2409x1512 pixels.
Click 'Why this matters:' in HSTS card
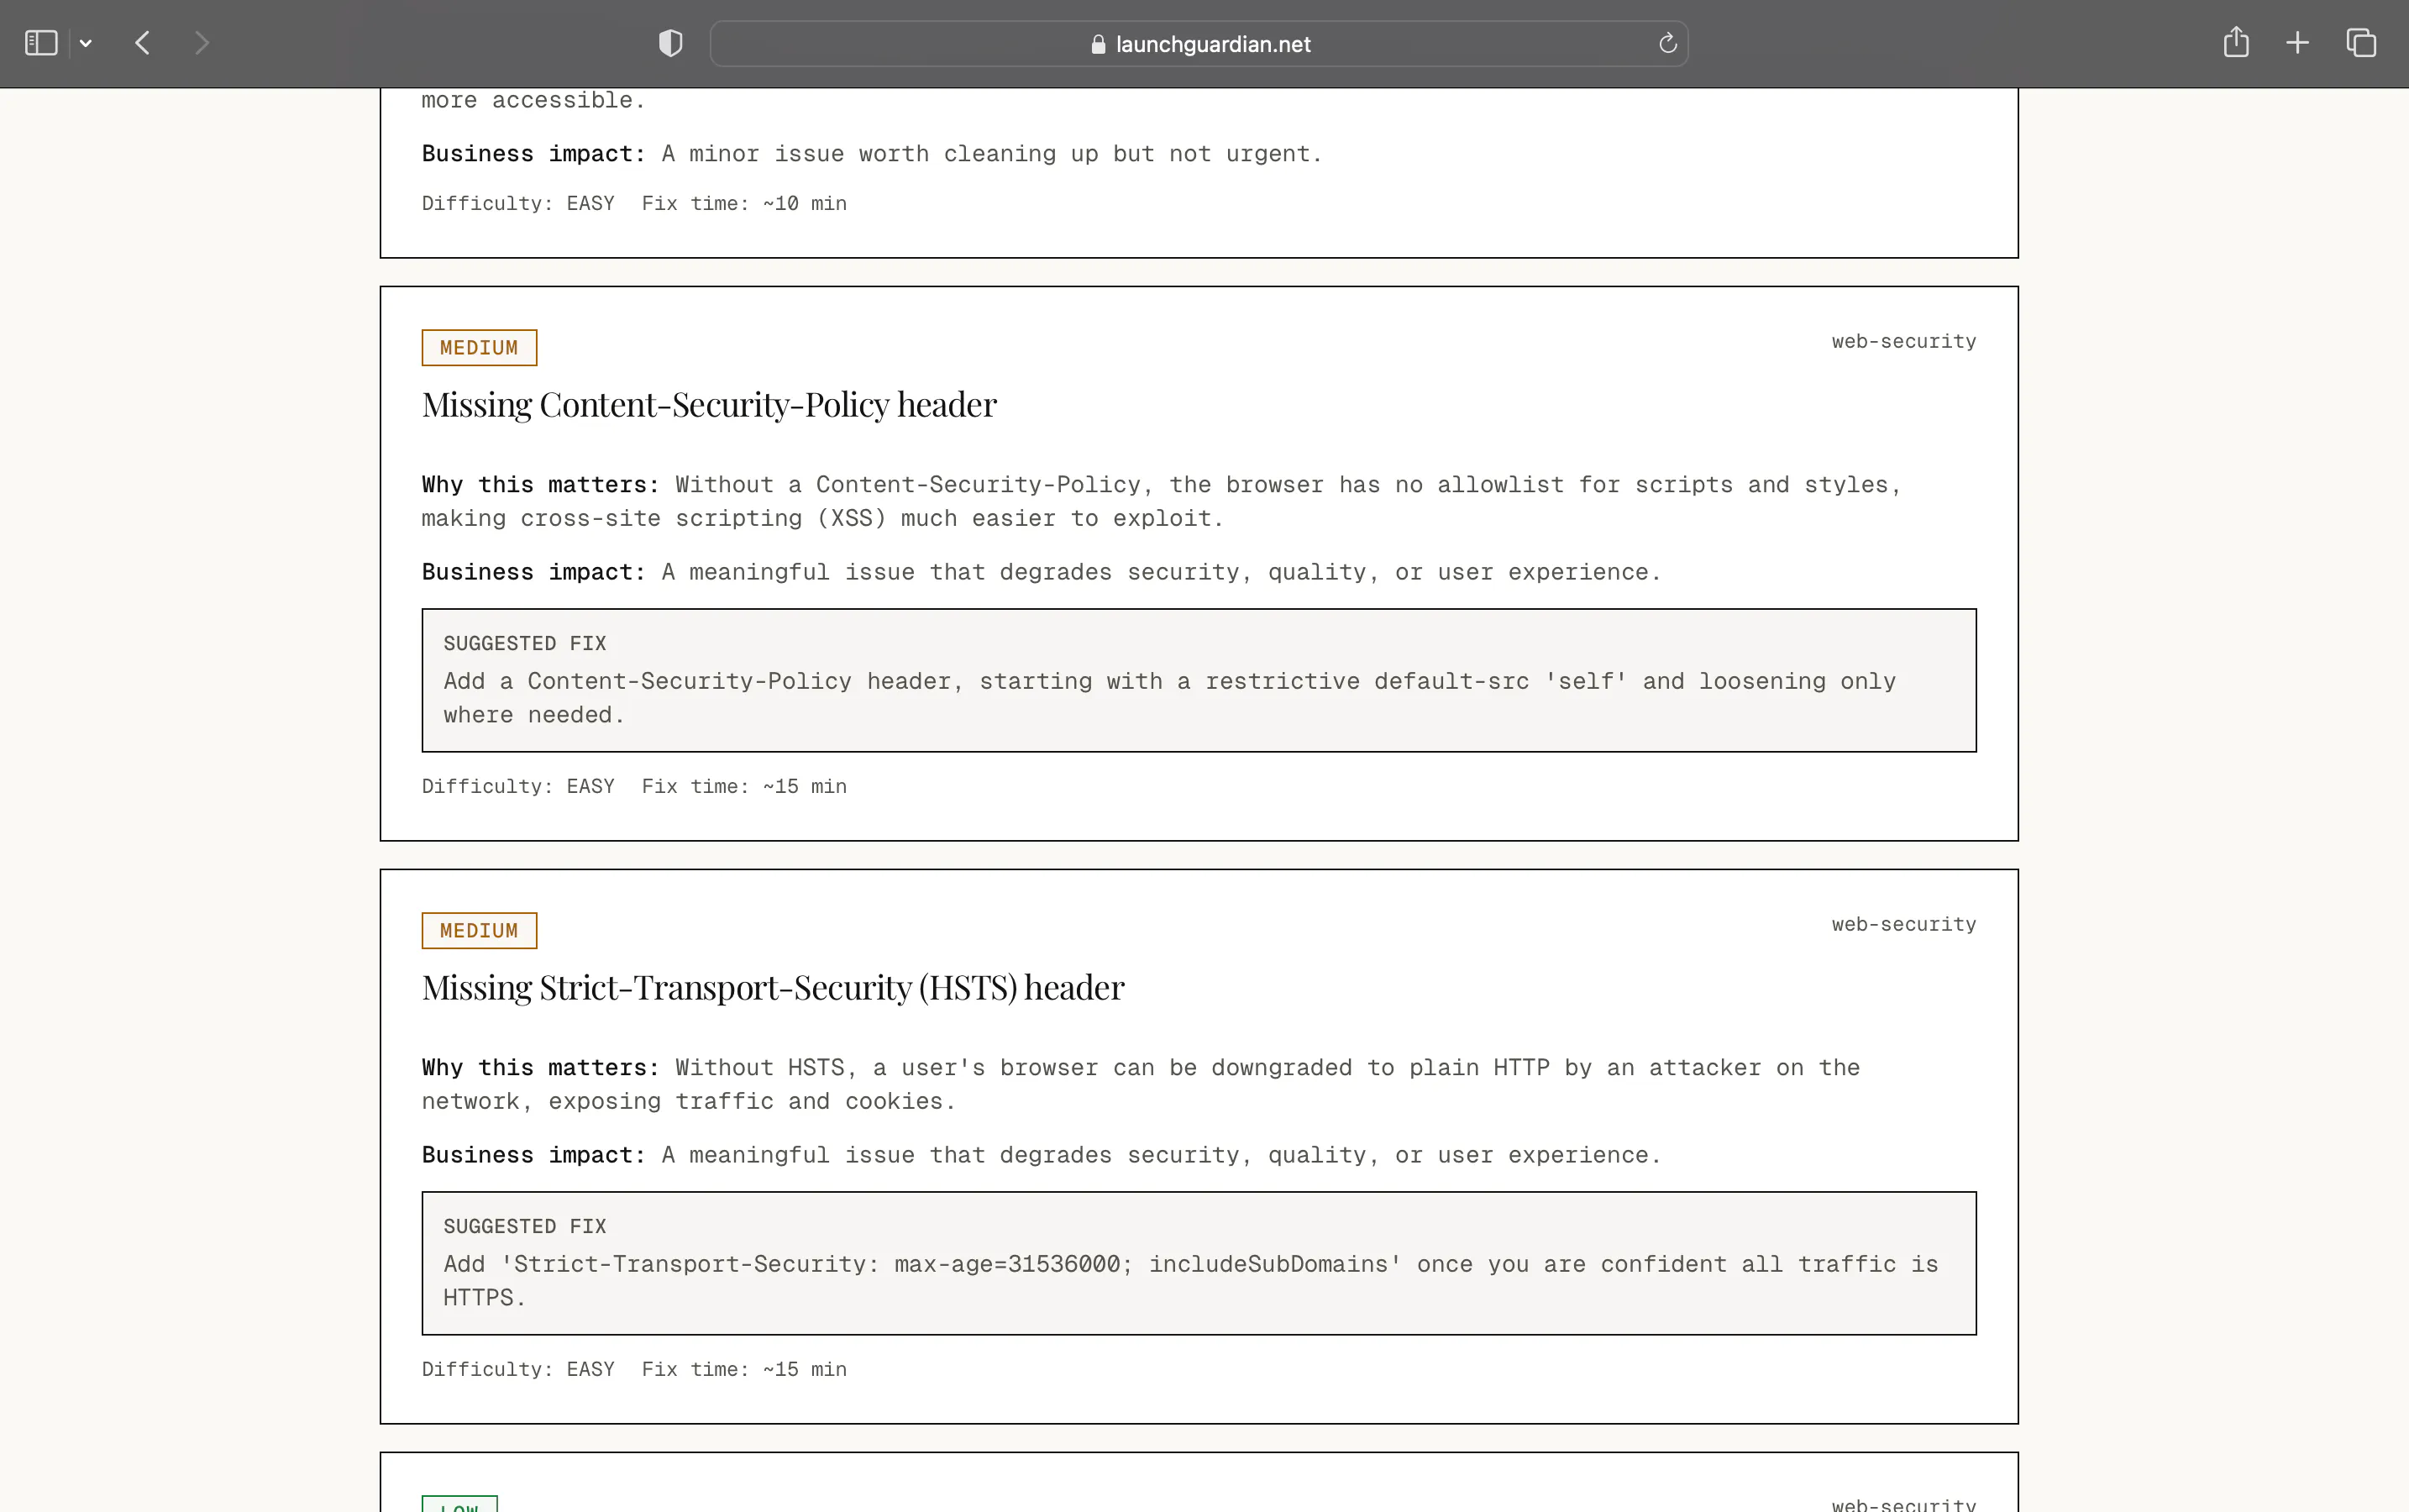tap(541, 1068)
